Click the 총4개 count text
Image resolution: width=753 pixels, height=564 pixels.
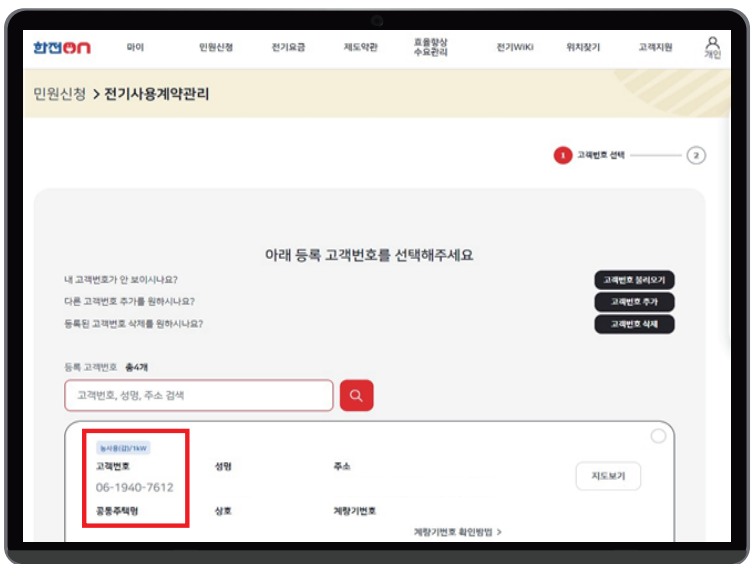coord(136,368)
